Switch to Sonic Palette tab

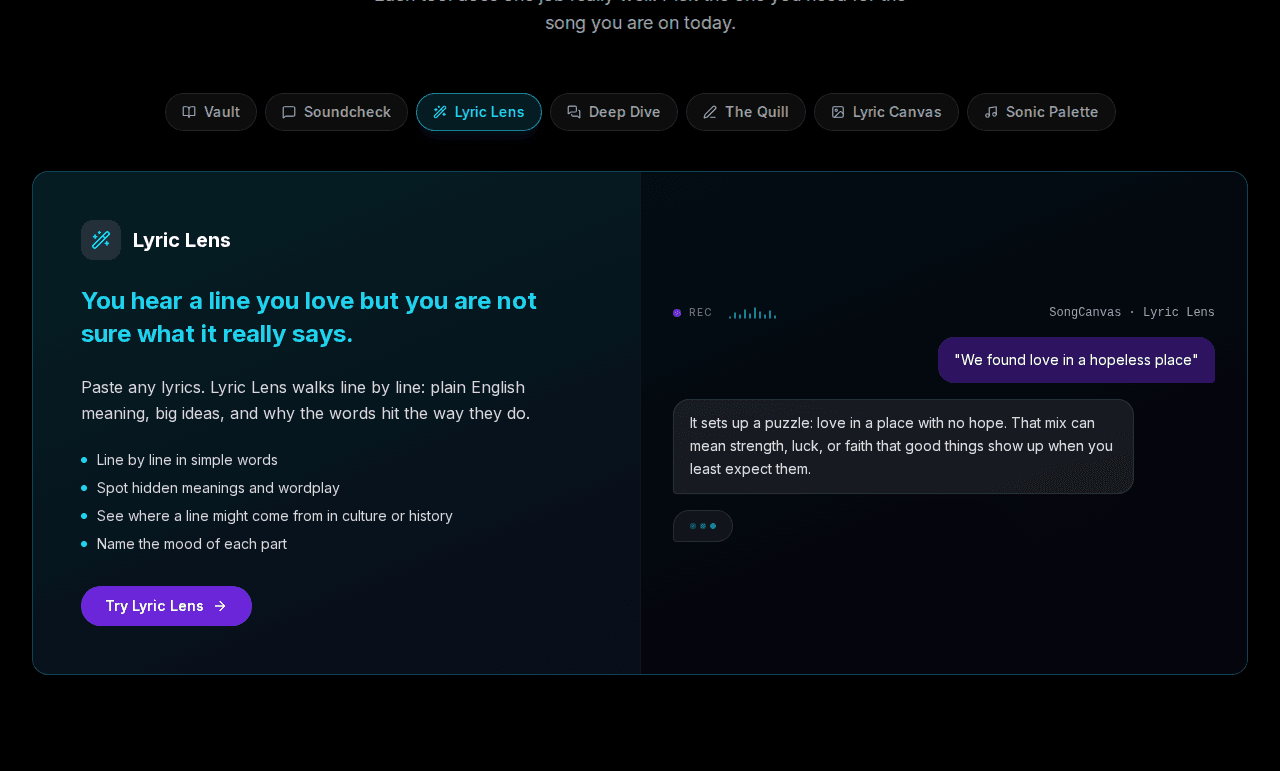1041,112
